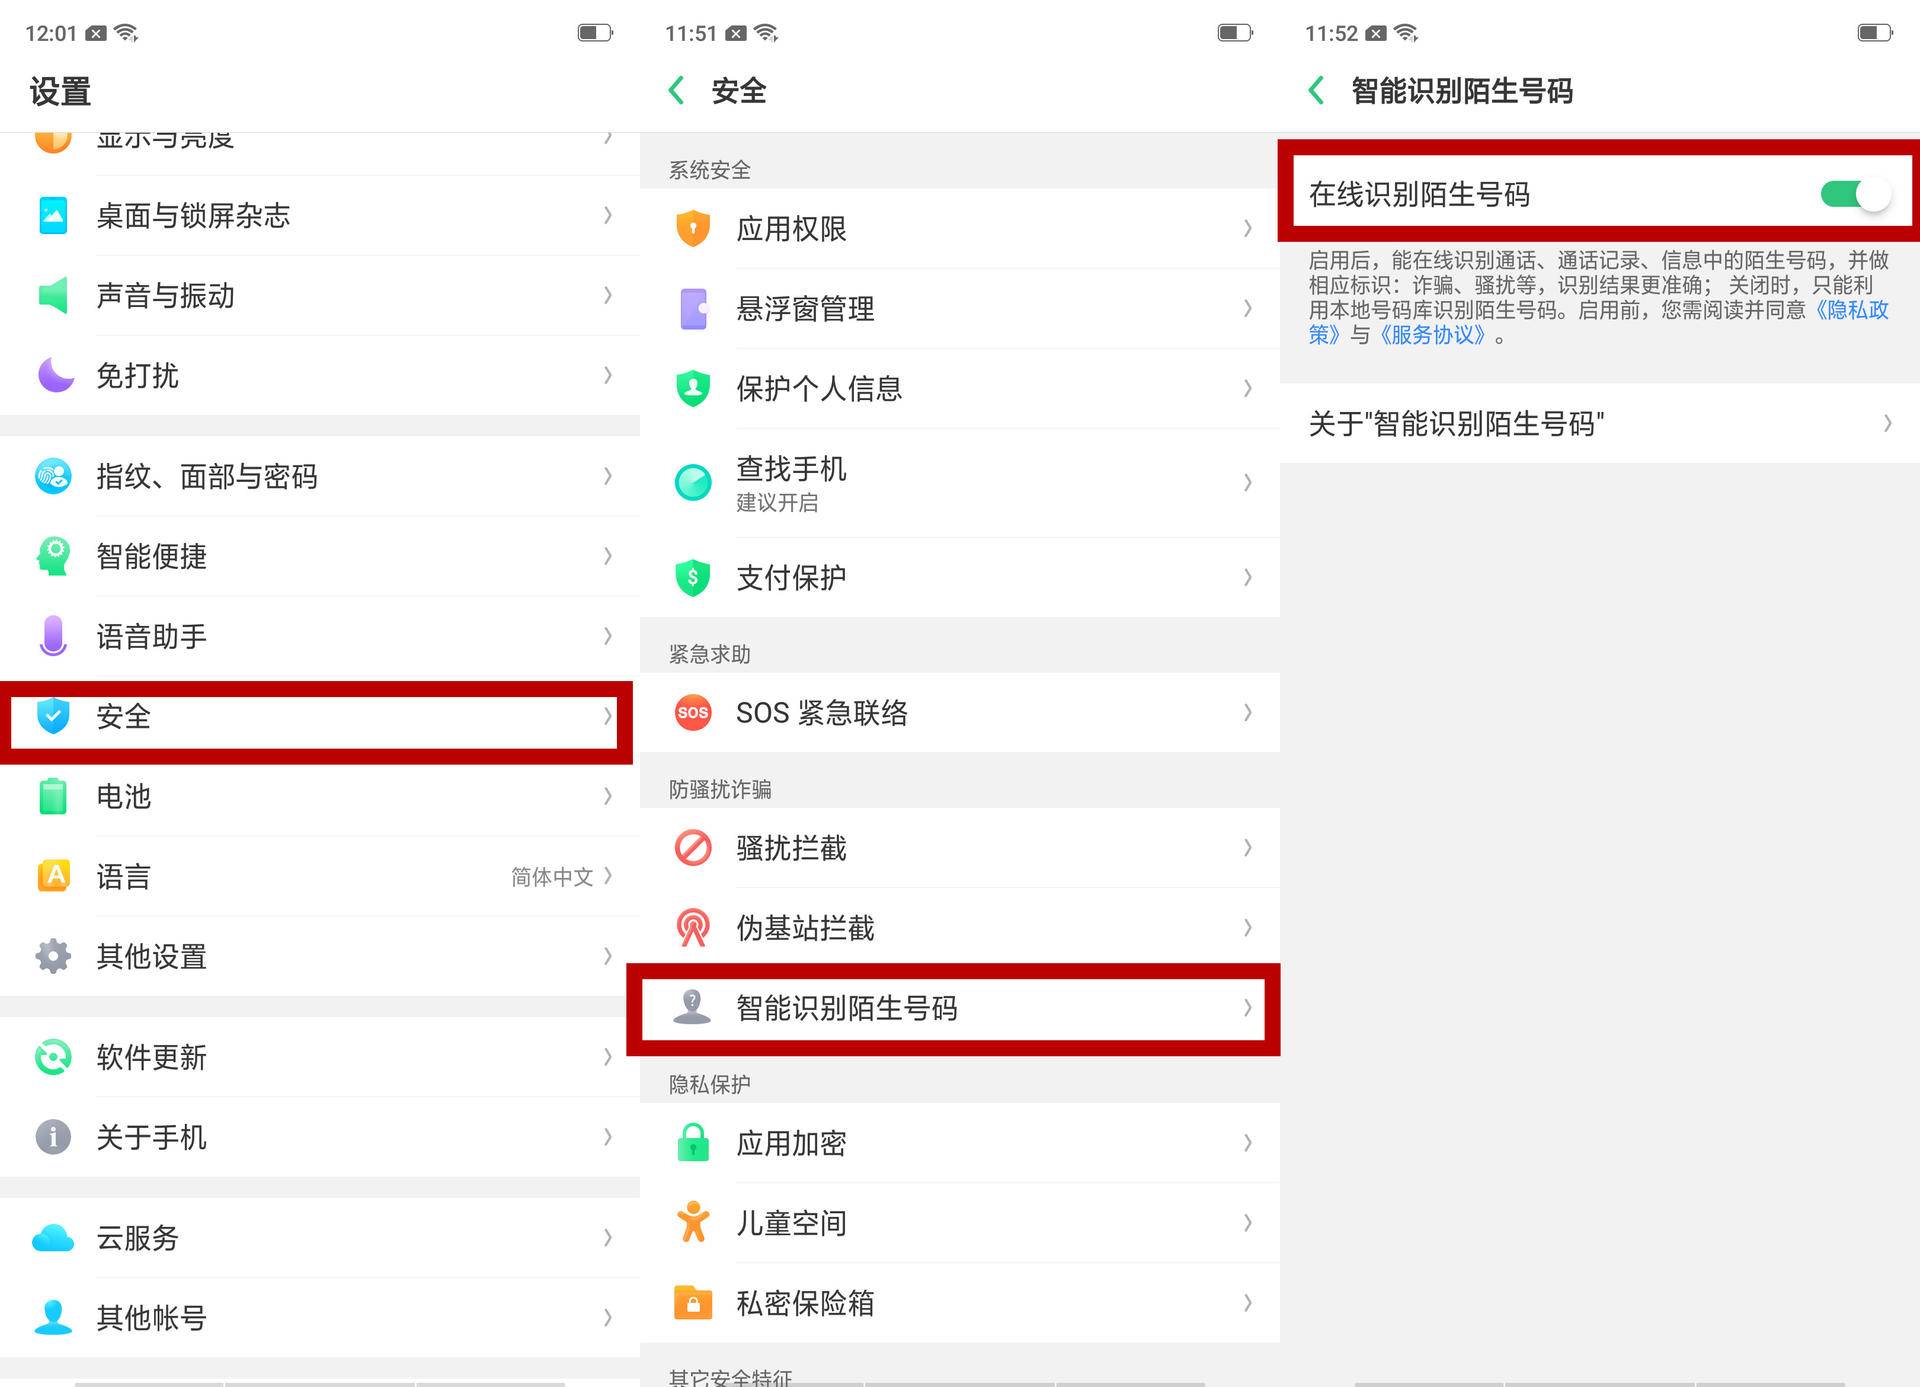Click the 智能识别陌生号码 person icon

(692, 1009)
